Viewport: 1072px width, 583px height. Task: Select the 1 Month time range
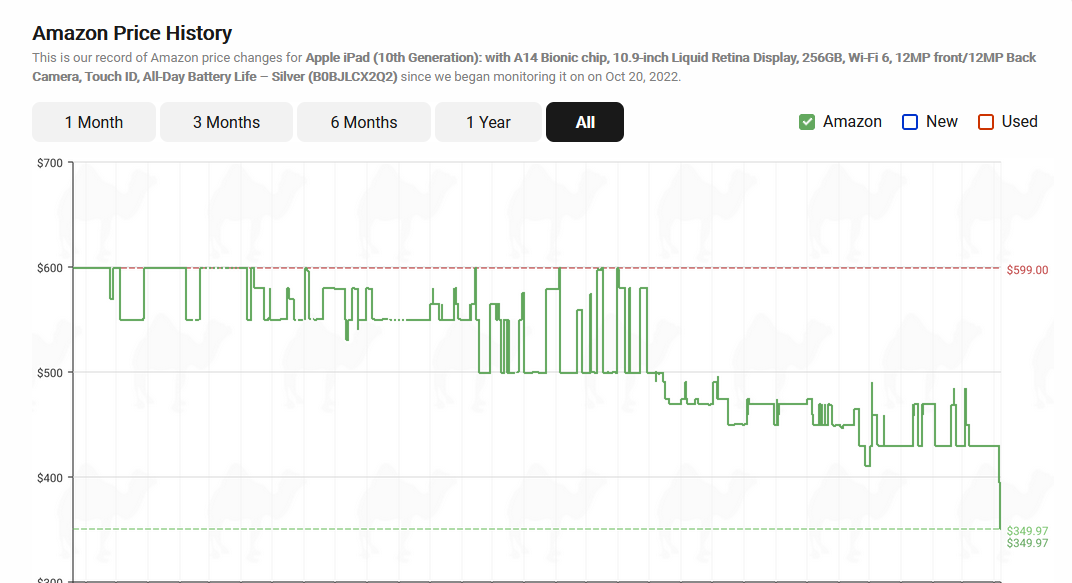[x=94, y=122]
